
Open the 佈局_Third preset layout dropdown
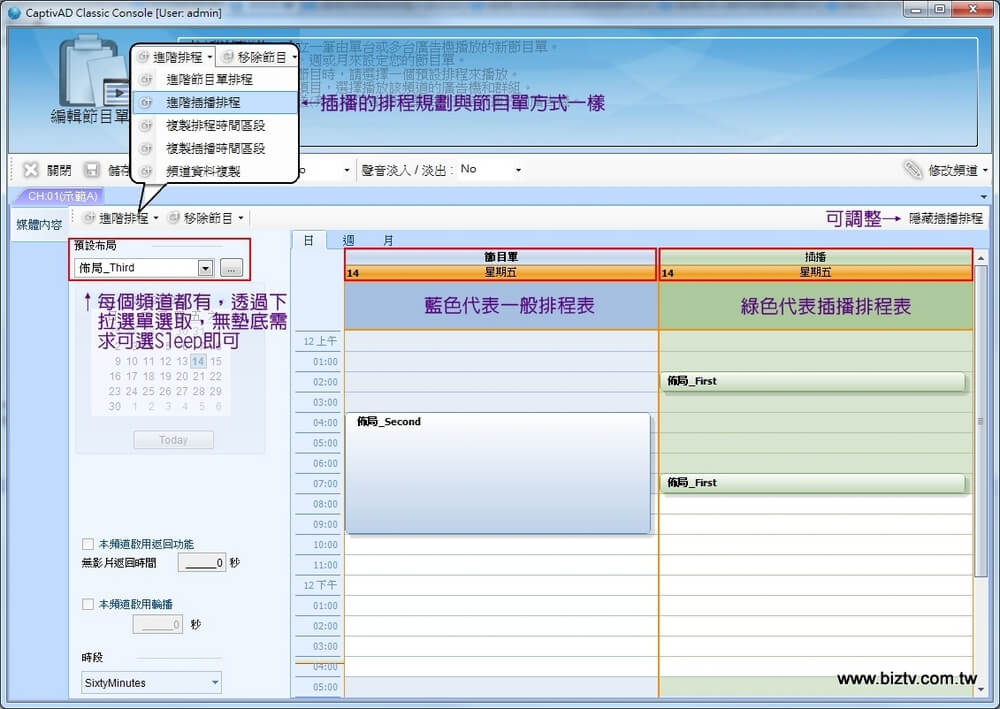pos(205,268)
